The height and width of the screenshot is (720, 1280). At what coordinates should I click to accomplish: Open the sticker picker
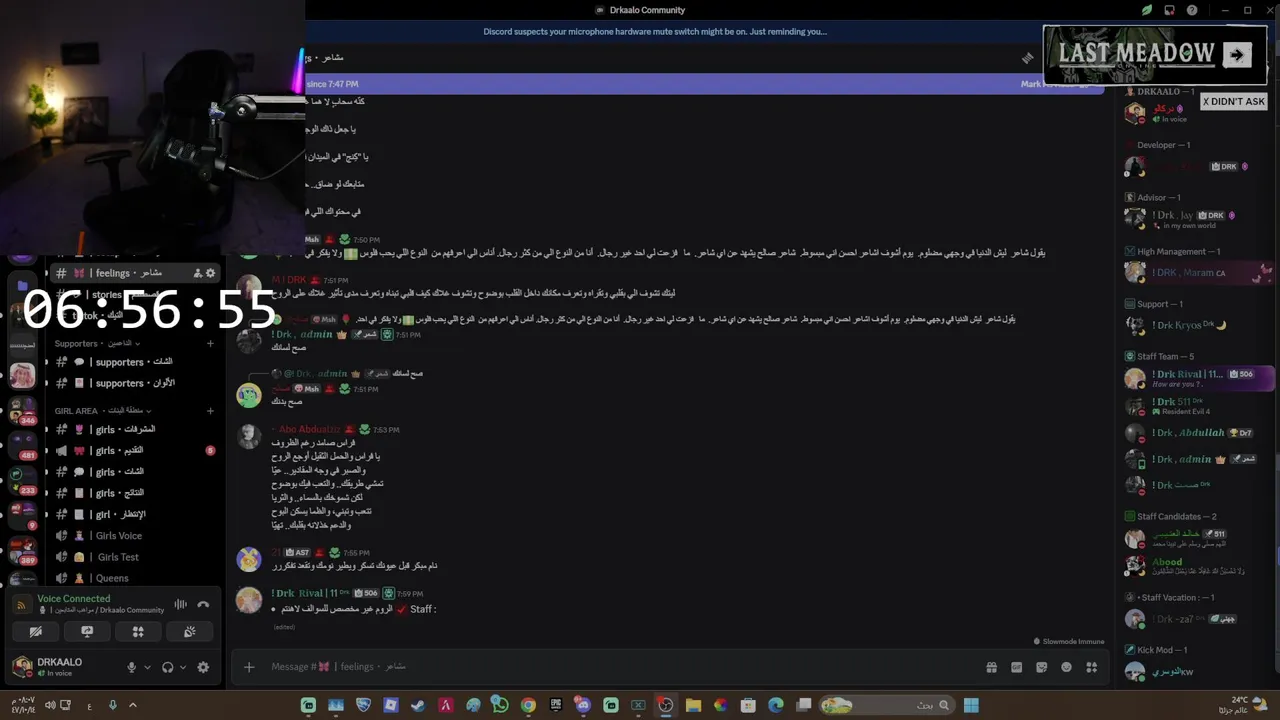click(1041, 667)
